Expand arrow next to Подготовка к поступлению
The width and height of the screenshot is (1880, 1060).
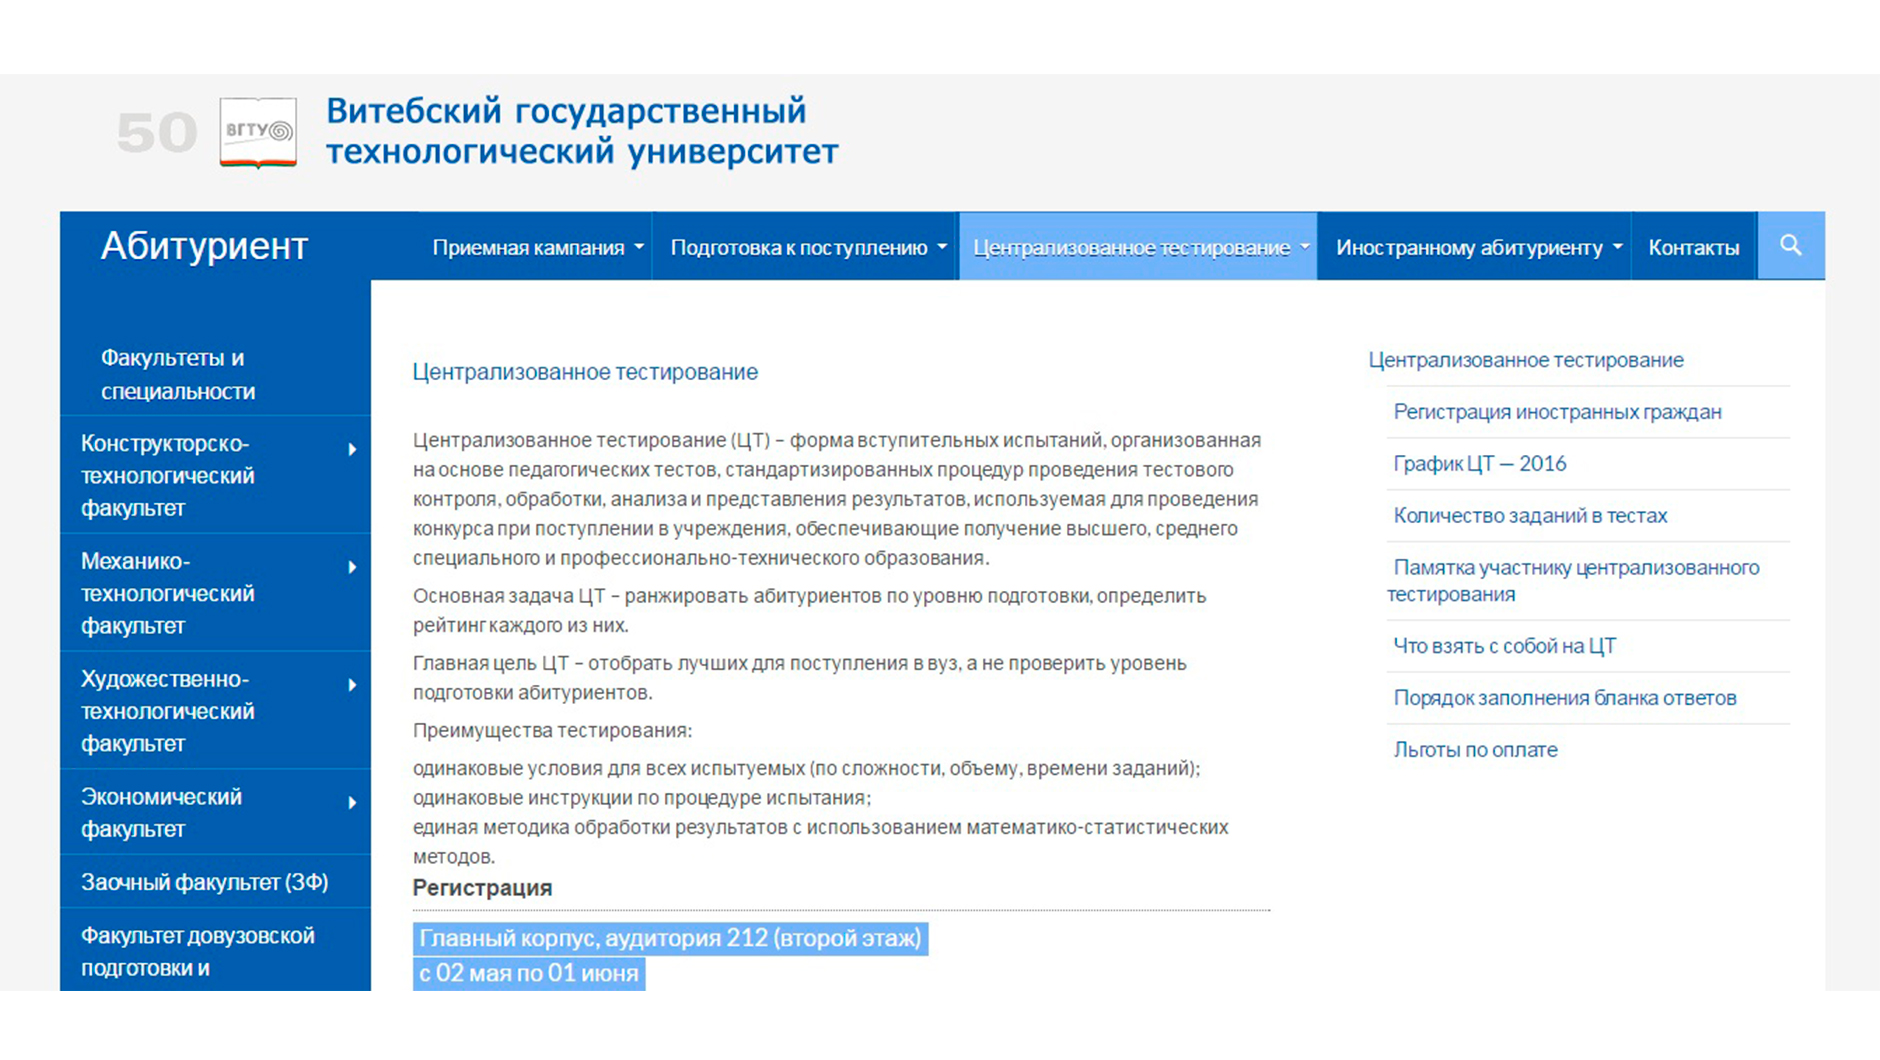[x=942, y=247]
